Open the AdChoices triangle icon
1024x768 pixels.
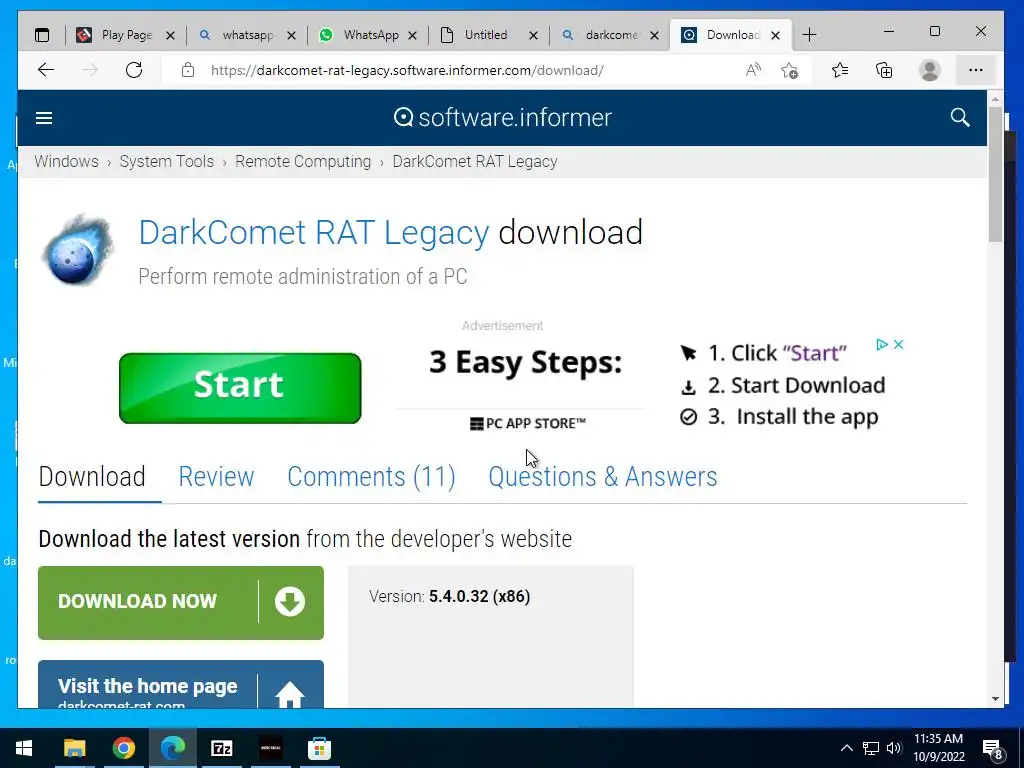pyautogui.click(x=882, y=344)
